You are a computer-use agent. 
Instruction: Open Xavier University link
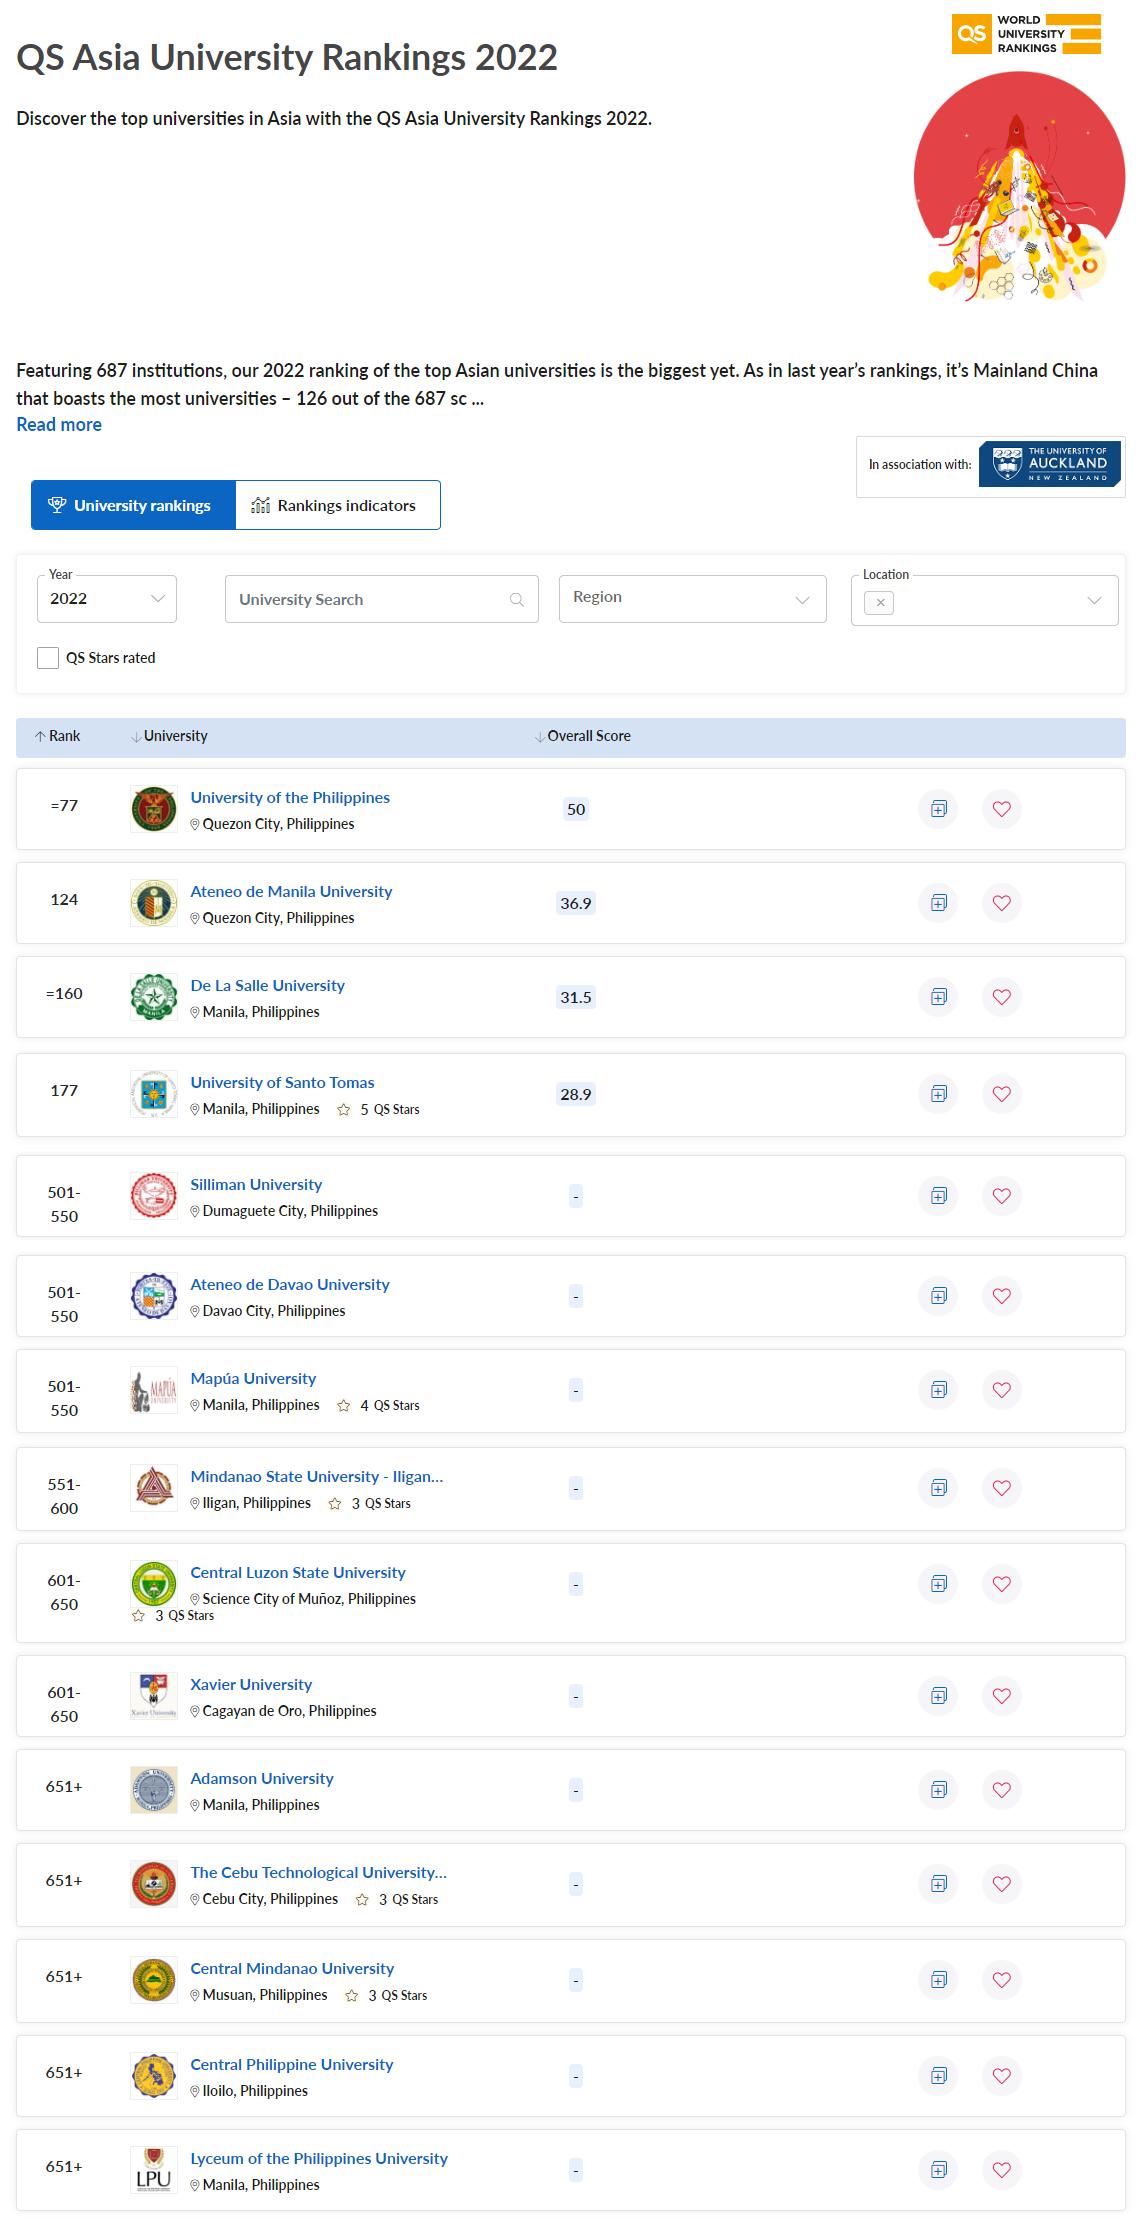[x=251, y=1685]
